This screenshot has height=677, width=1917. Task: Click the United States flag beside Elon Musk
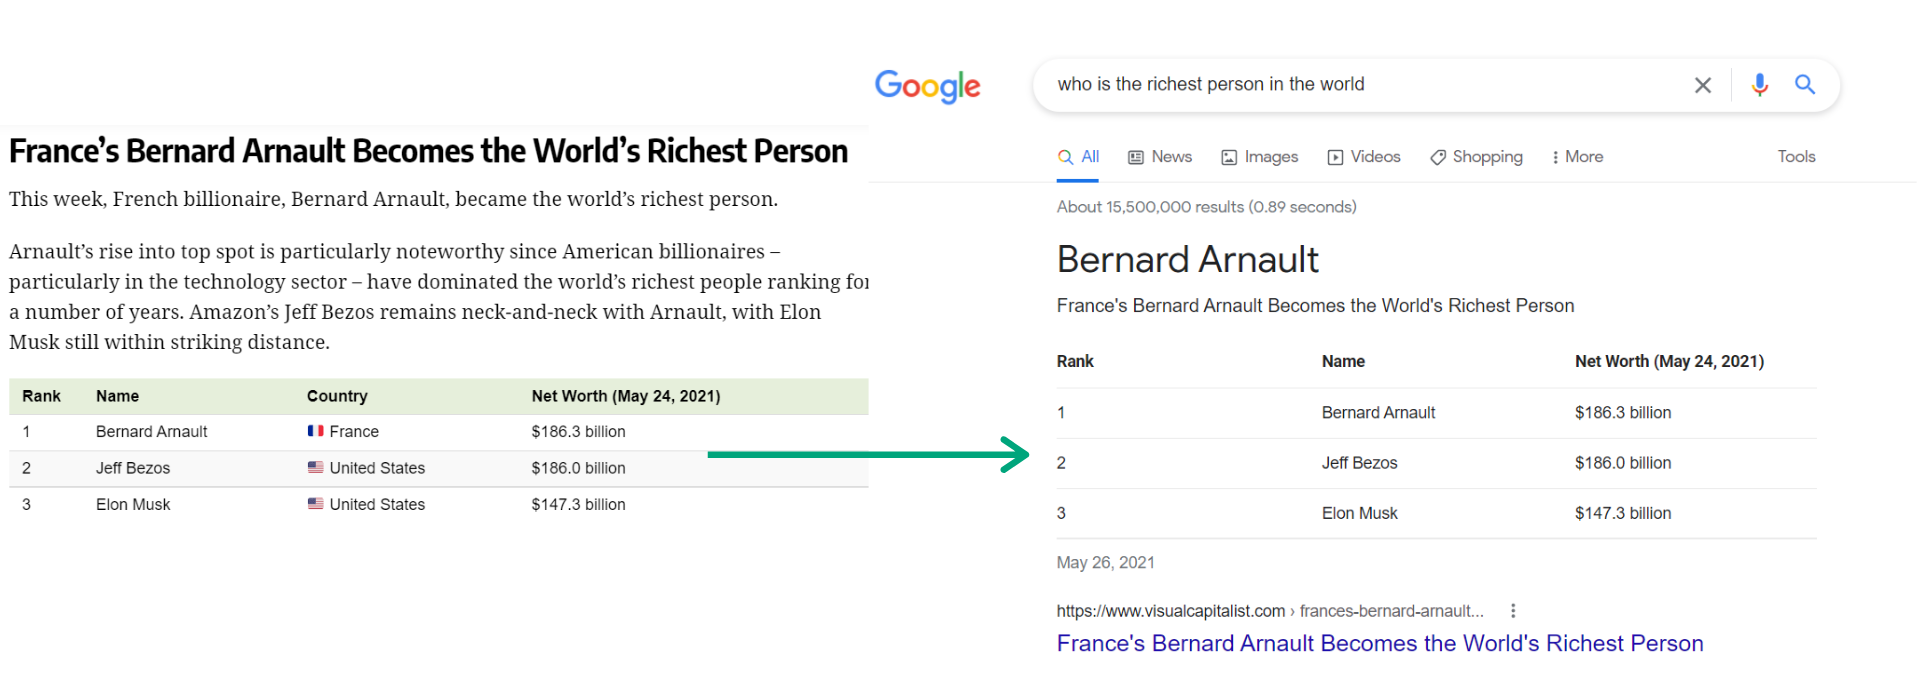[x=315, y=504]
